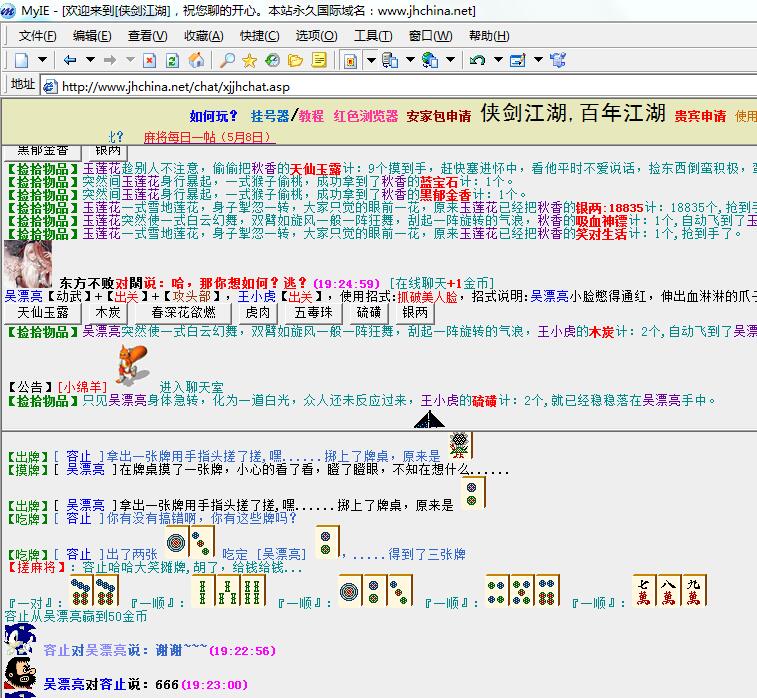Open Favorites with the star icon

tap(250, 60)
